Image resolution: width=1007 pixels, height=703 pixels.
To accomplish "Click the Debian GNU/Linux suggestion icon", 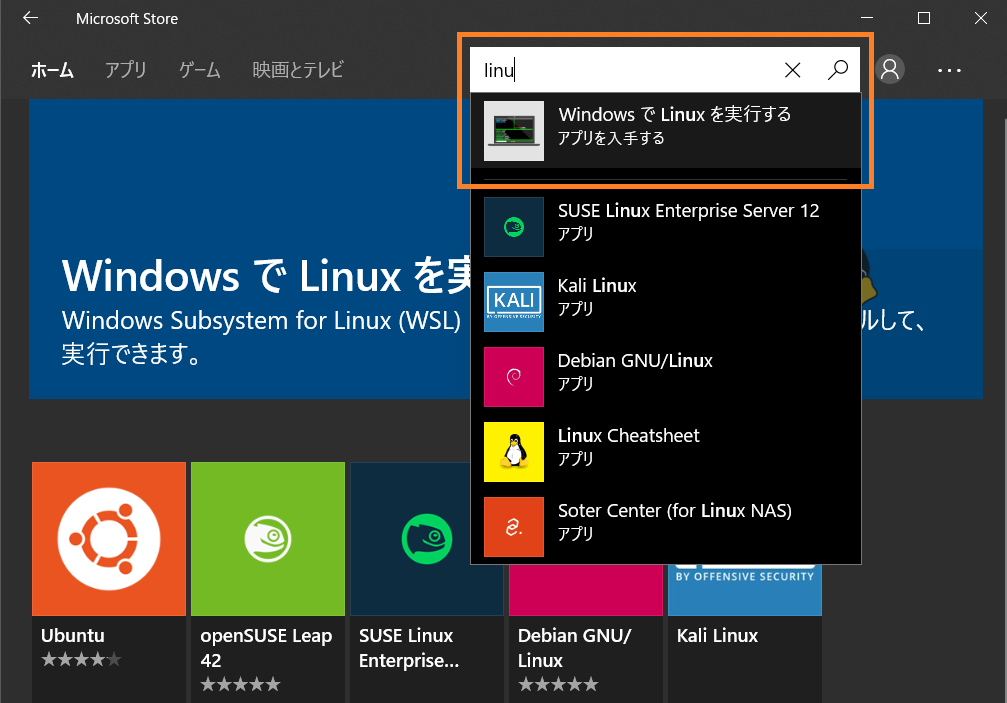I will point(514,377).
